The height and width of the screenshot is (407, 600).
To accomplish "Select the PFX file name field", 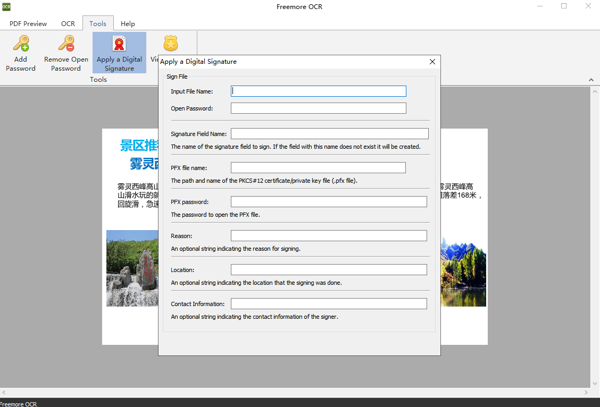I will (318, 168).
